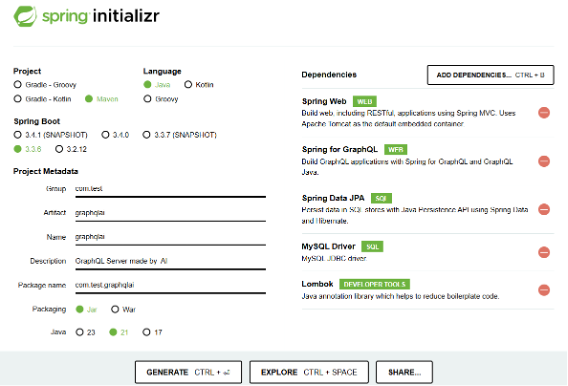Select Spring Boot 3.4.1 (SNAPSHOT)
568x386 pixels.
pyautogui.click(x=50, y=135)
